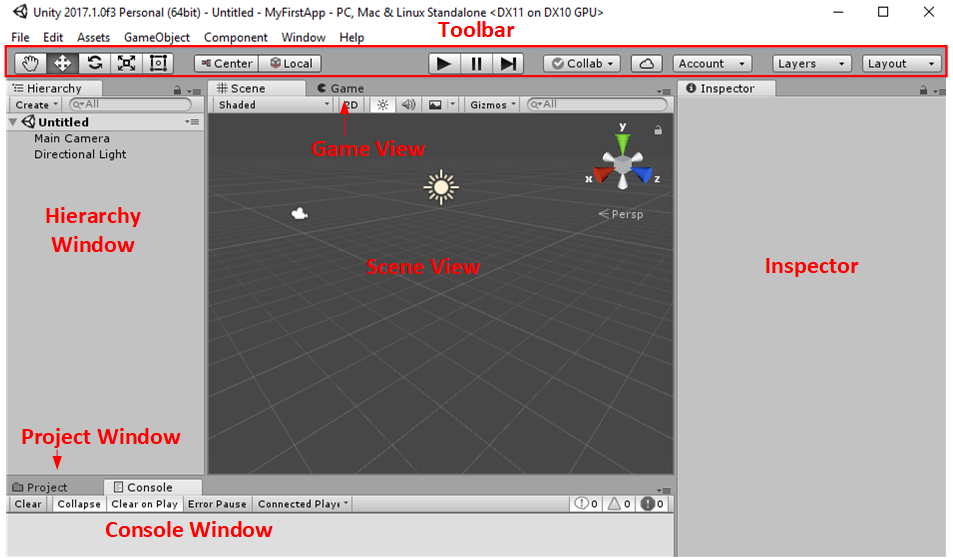Viewport: 953px width, 558px height.
Task: Click the blue Z axis cone
Action: click(642, 174)
